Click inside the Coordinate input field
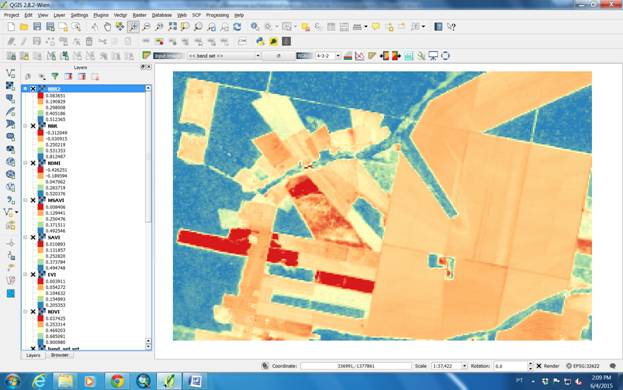Image resolution: width=623 pixels, height=390 pixels. coord(356,366)
